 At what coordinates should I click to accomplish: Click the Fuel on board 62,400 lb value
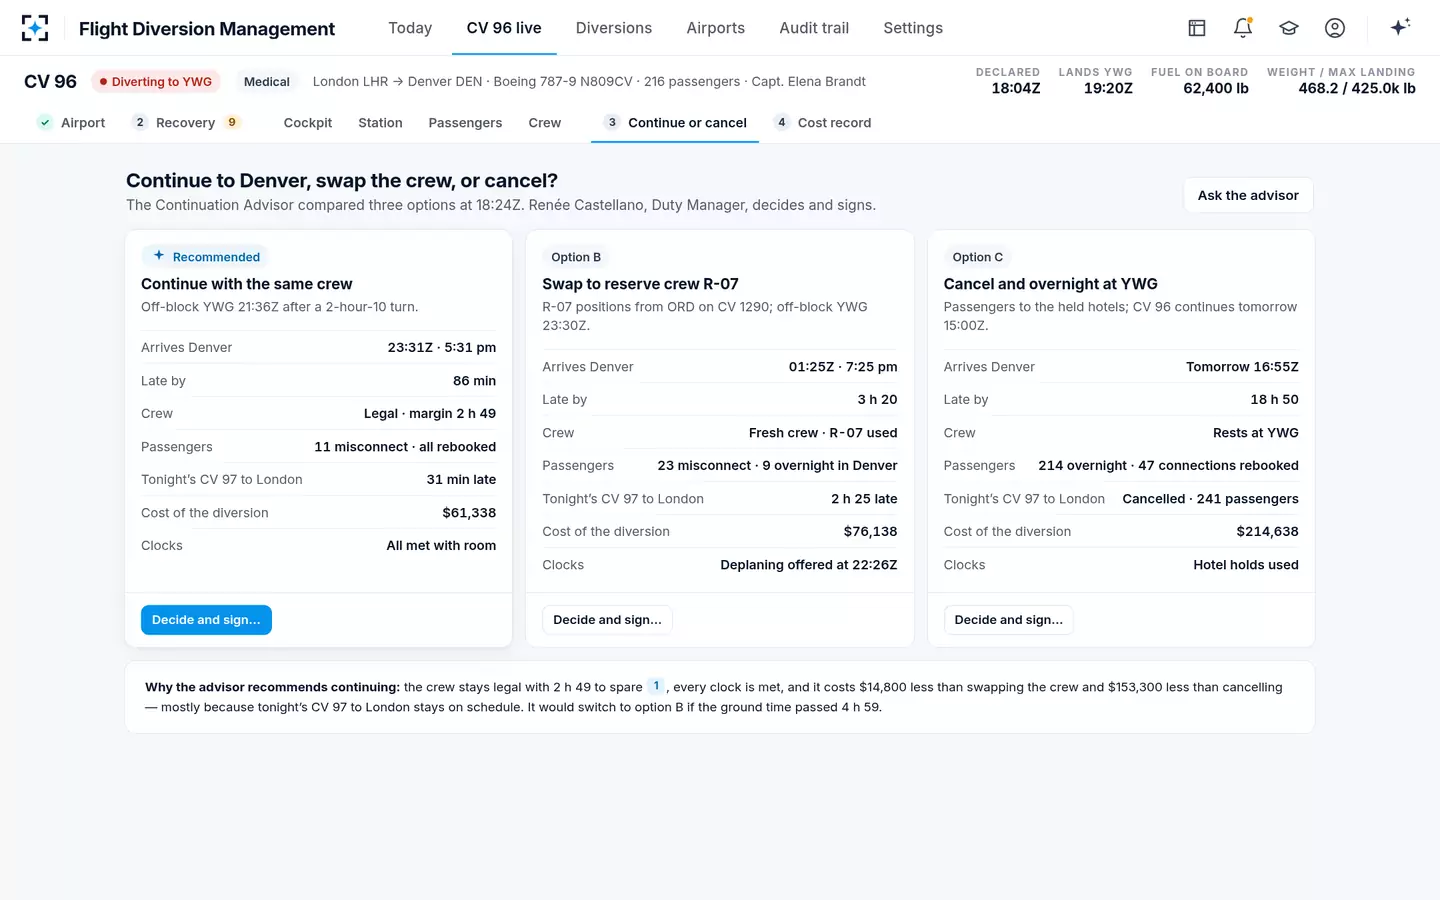tap(1216, 88)
